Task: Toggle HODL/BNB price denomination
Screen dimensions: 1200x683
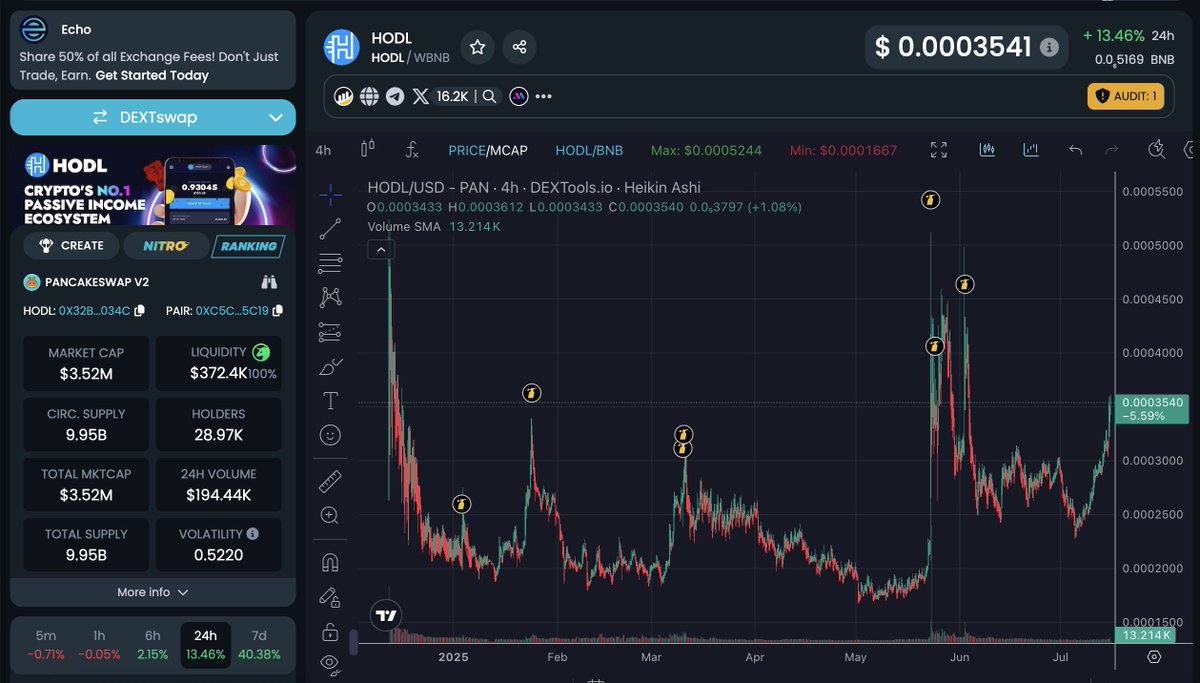Action: click(x=589, y=150)
